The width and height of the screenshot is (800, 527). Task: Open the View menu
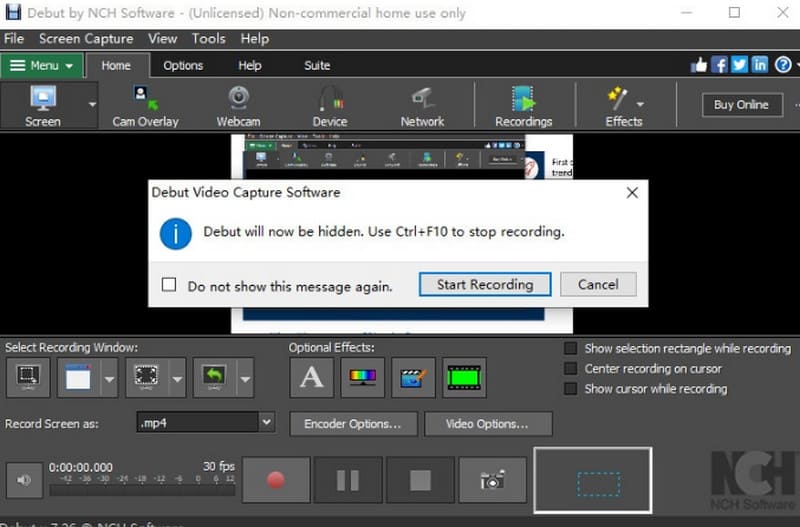pyautogui.click(x=162, y=39)
